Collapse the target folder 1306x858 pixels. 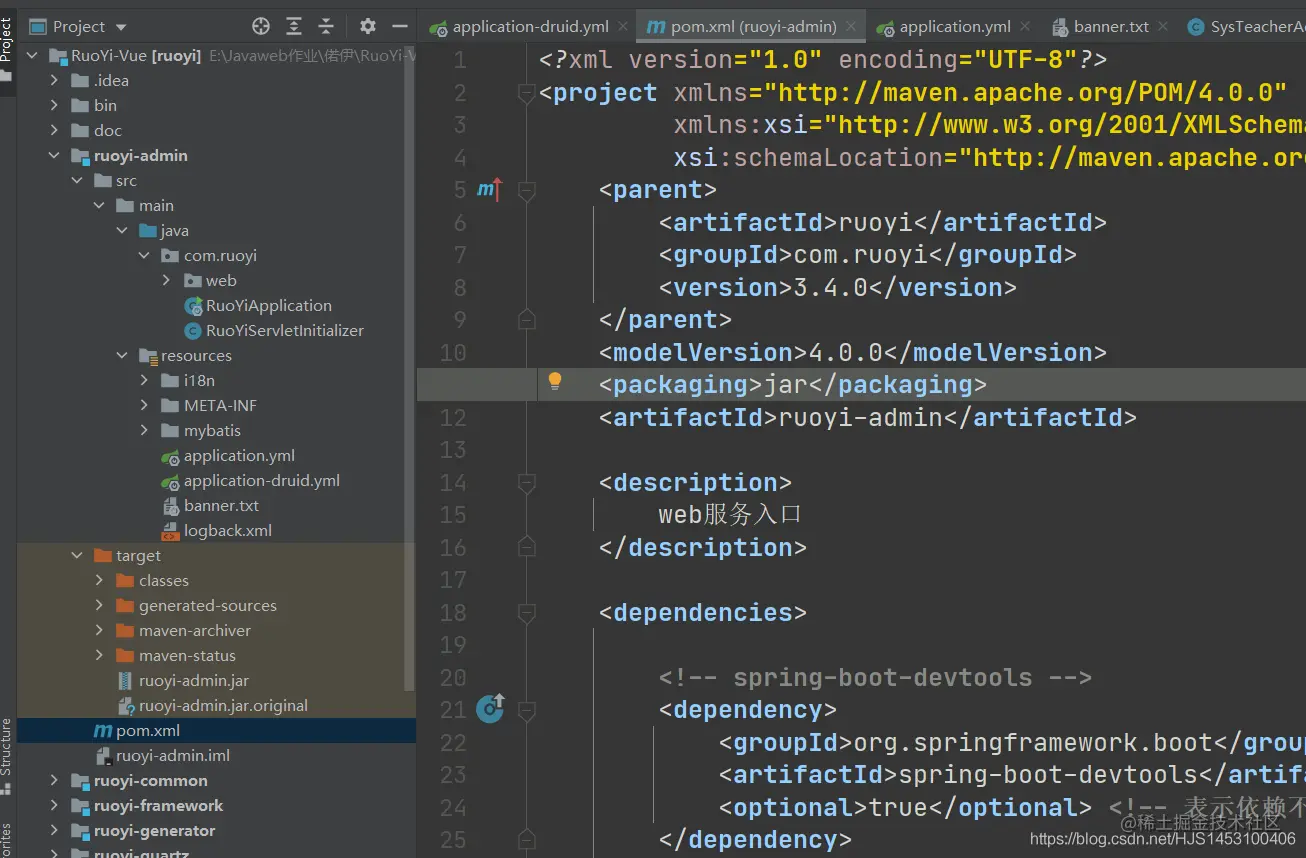click(x=78, y=556)
